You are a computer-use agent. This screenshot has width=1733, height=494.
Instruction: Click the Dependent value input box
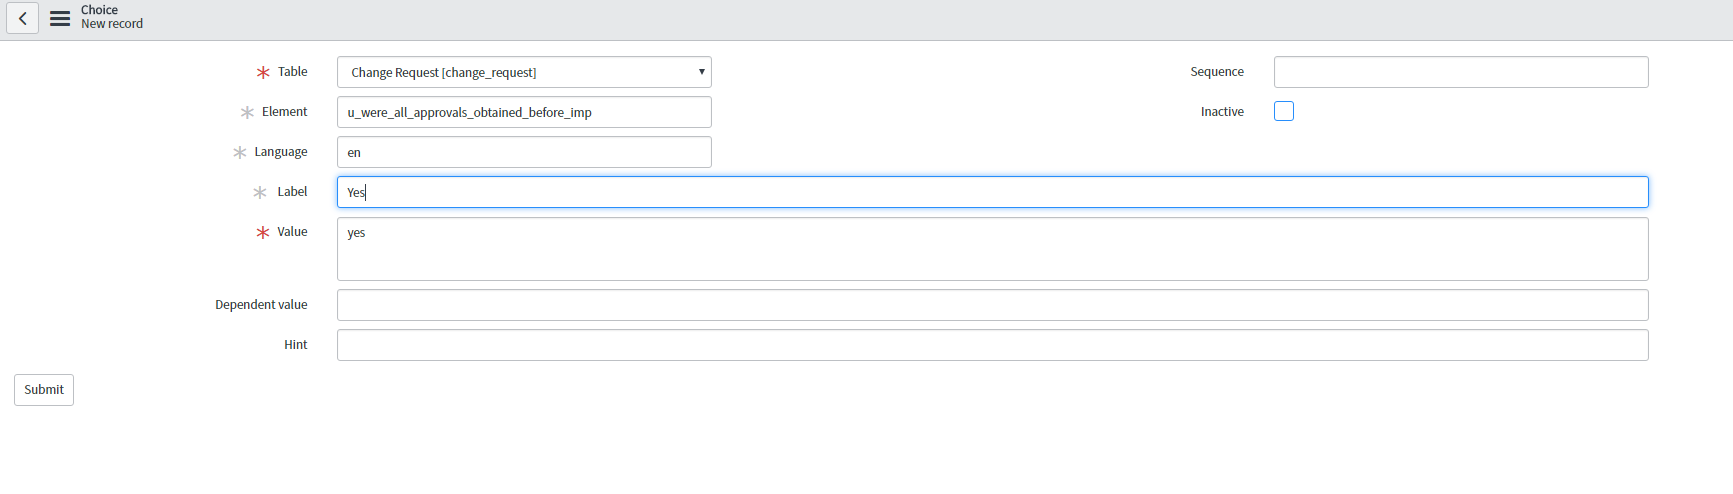[x=992, y=305]
